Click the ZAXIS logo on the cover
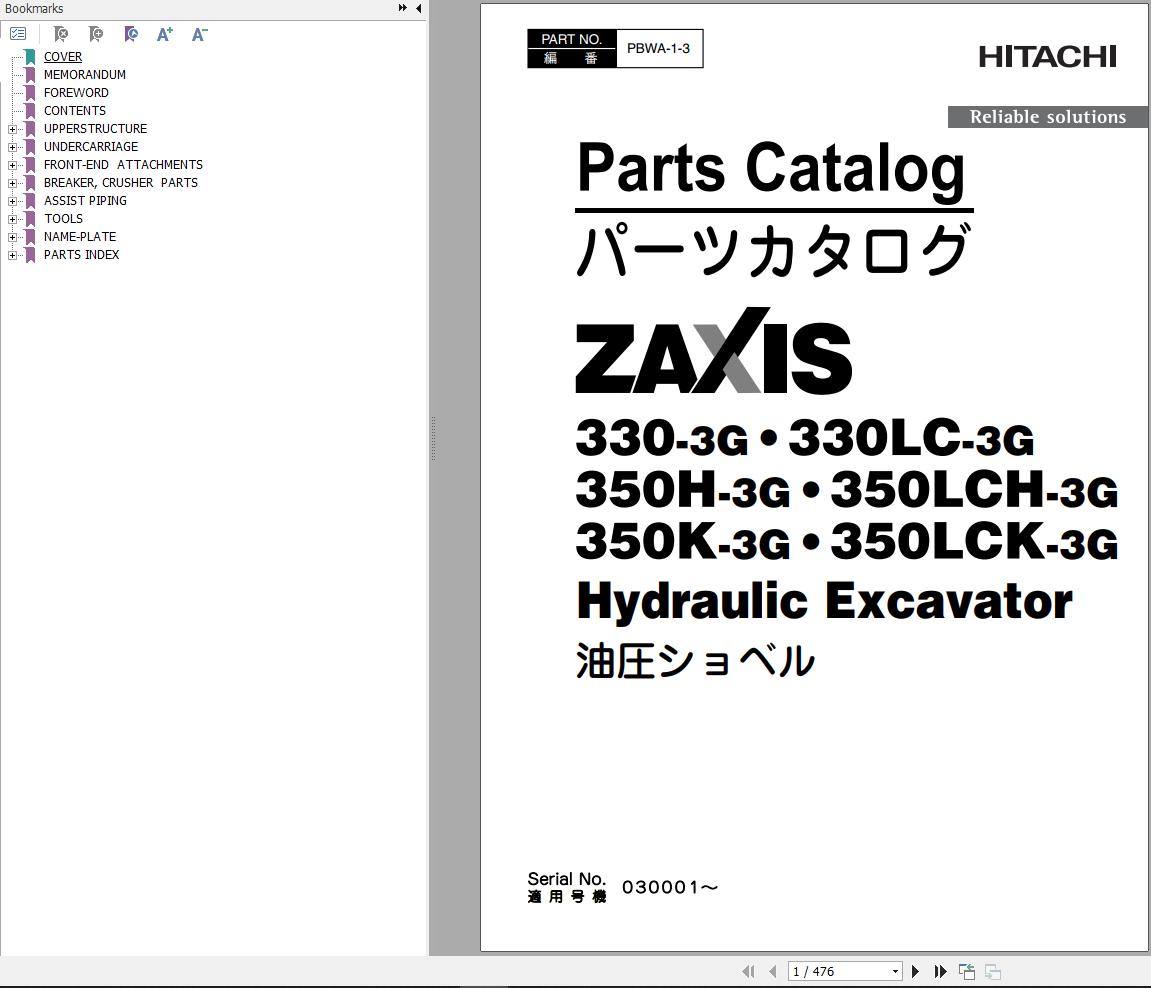Viewport: 1151px width, 988px height. click(714, 352)
